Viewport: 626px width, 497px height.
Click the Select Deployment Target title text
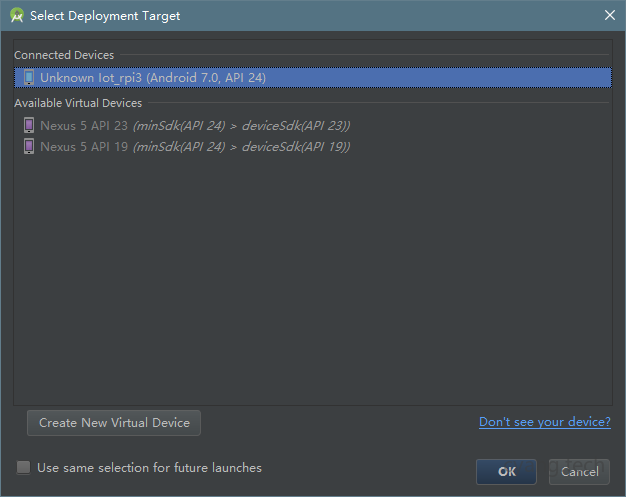click(105, 15)
